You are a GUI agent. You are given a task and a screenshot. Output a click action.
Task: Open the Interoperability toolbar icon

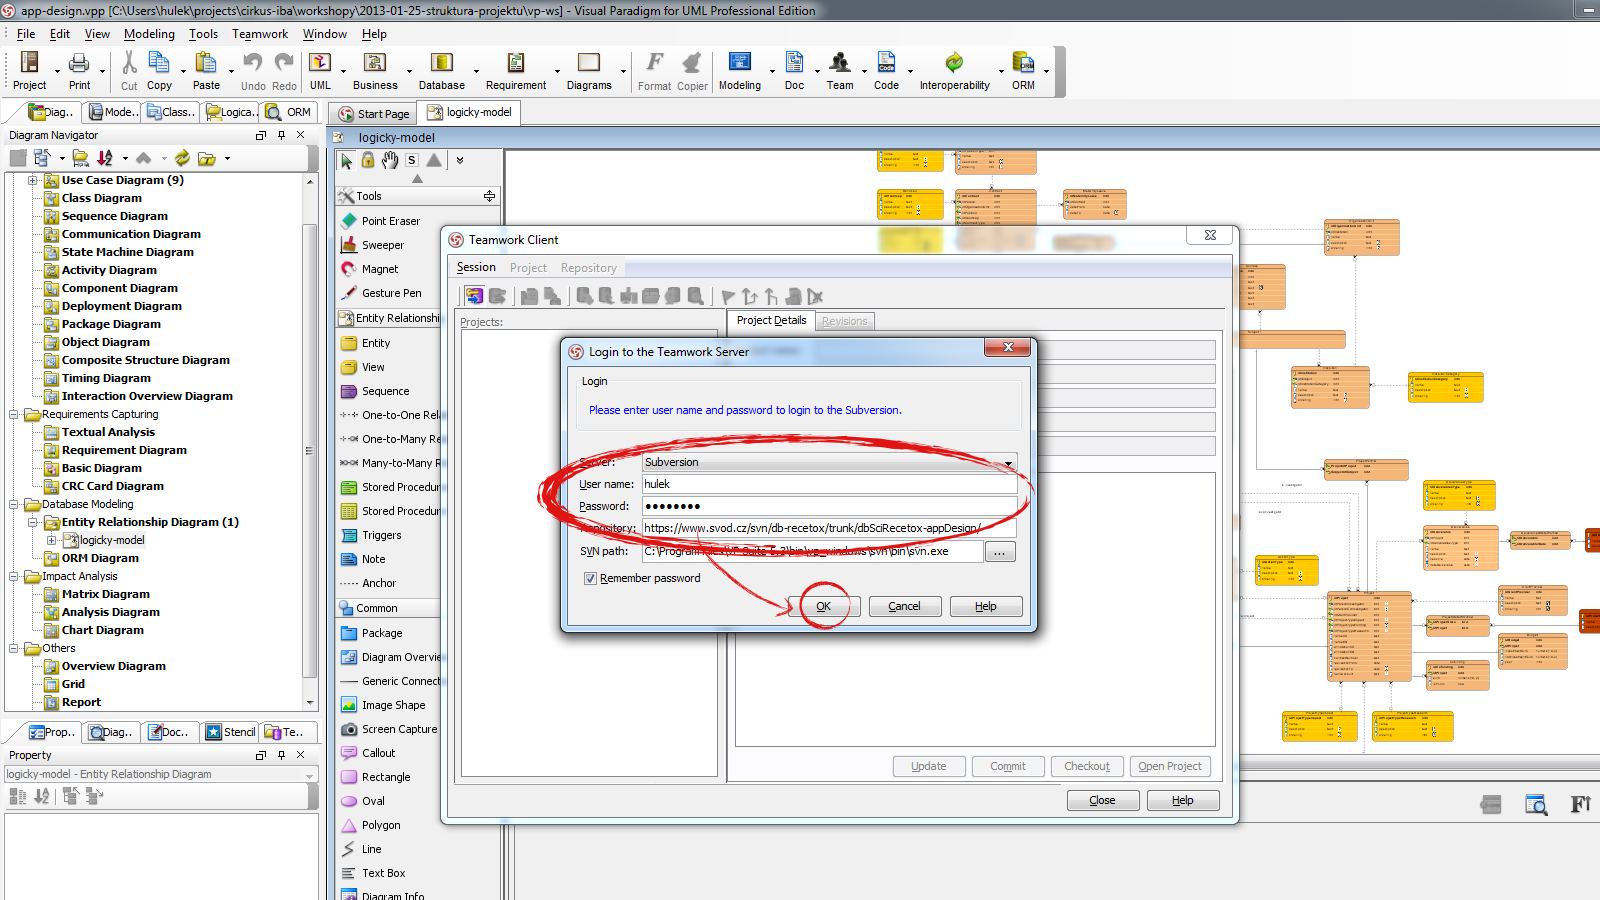(x=955, y=63)
